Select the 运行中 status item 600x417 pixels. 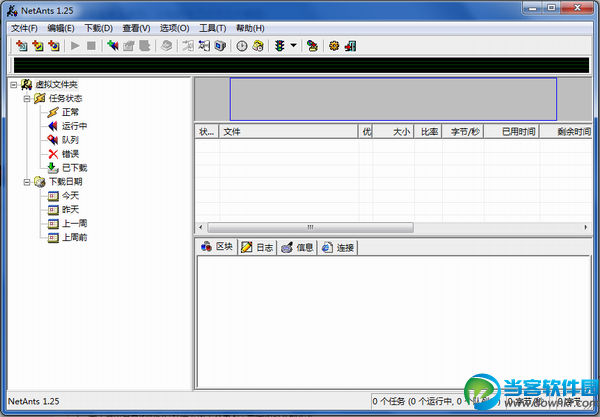click(x=74, y=126)
